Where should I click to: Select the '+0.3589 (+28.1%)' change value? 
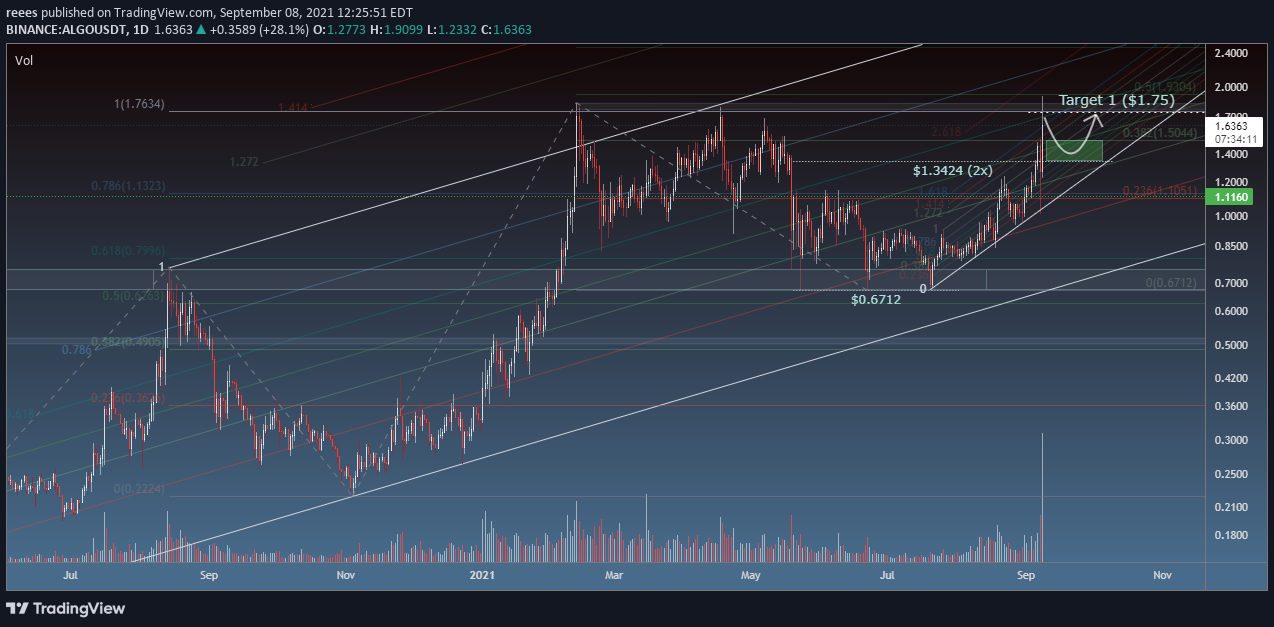coord(257,30)
